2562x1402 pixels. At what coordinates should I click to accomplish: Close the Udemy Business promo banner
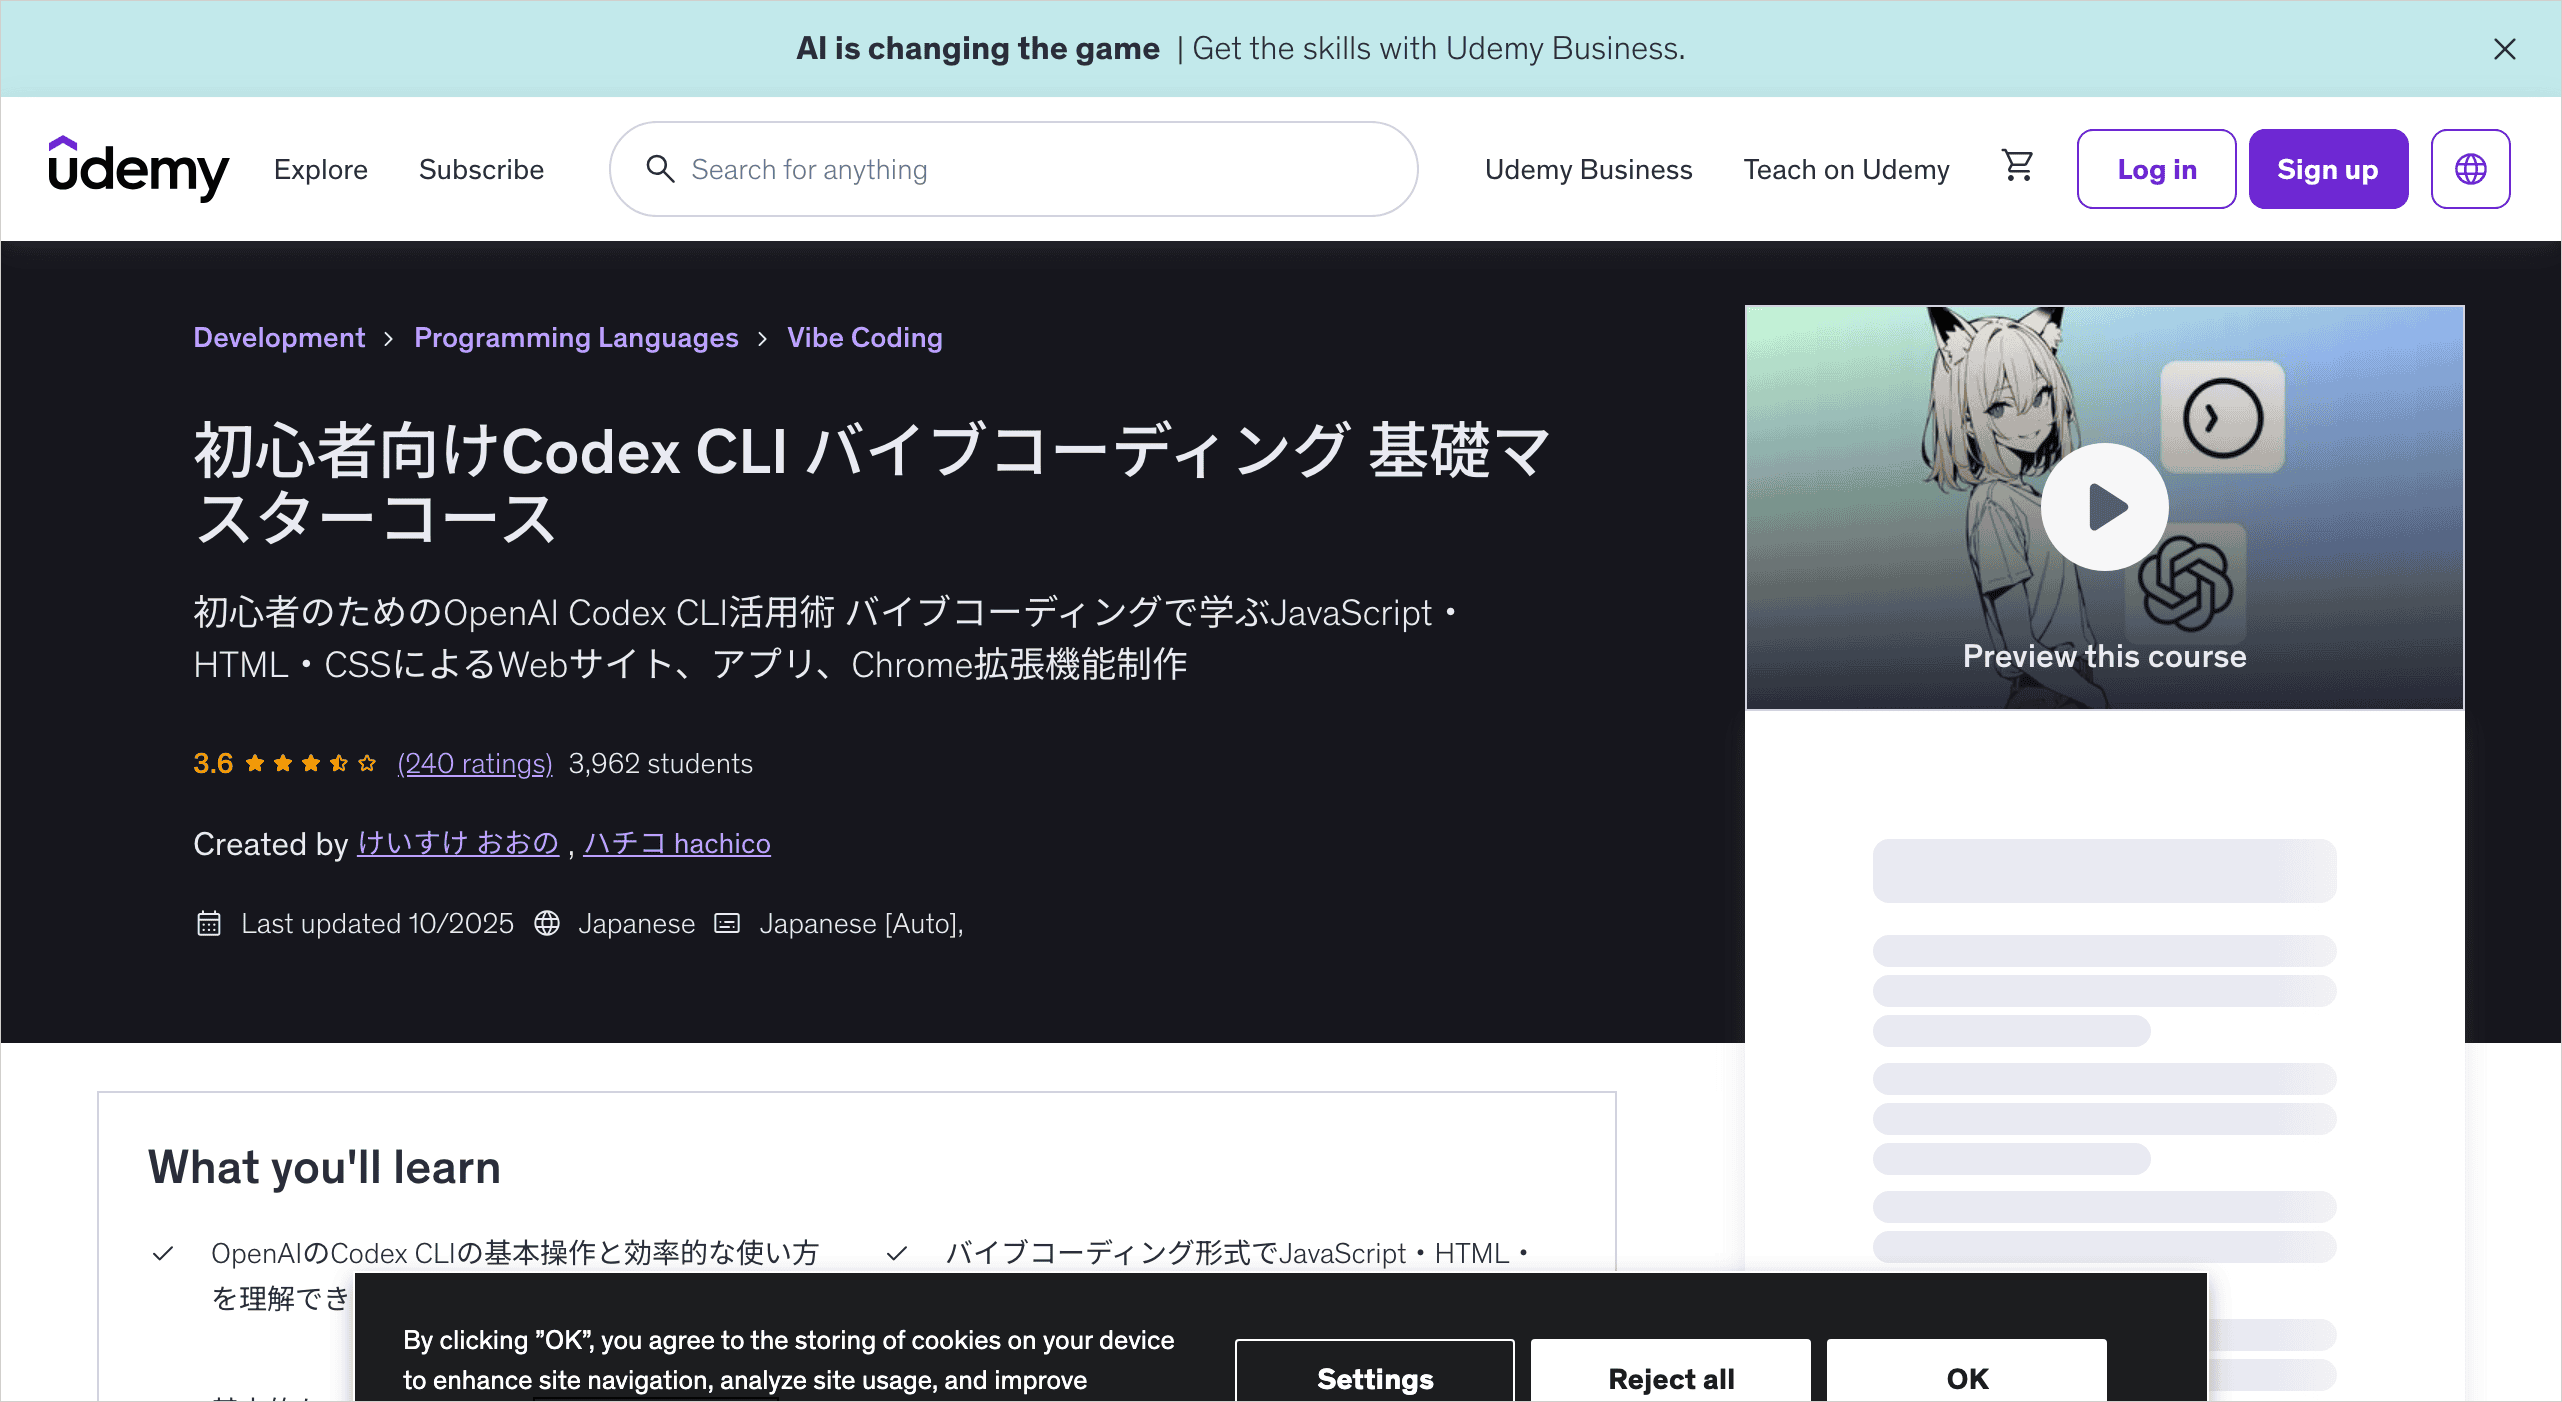[2504, 49]
